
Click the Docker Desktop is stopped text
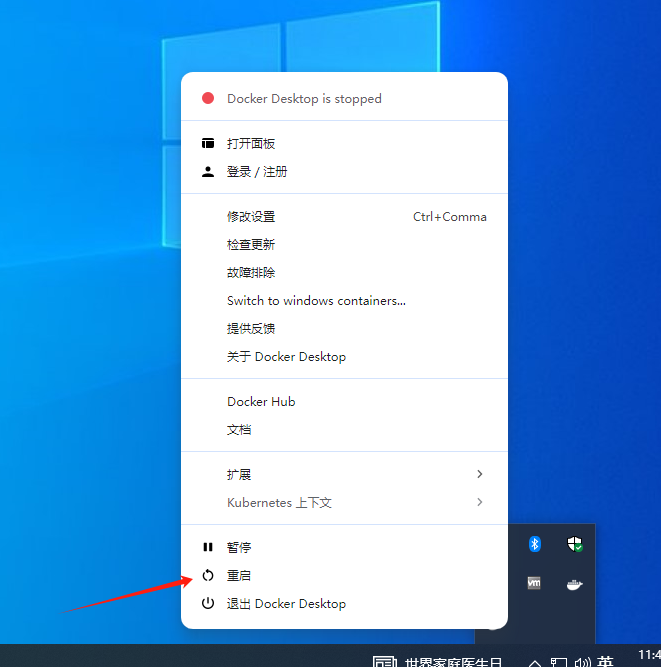click(x=304, y=99)
